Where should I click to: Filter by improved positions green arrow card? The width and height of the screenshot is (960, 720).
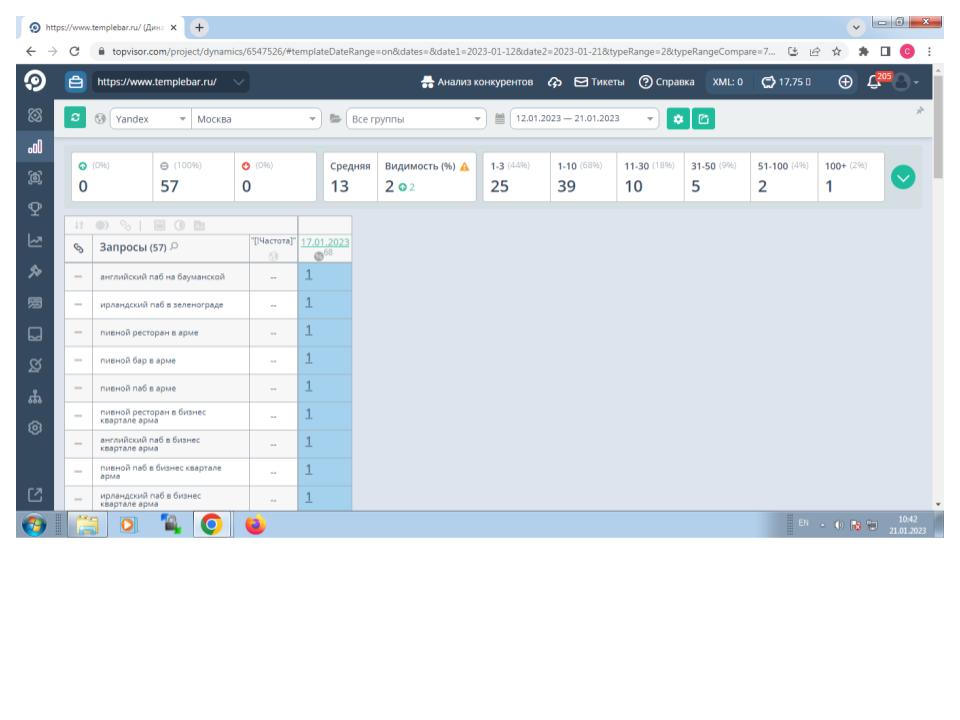pyautogui.click(x=111, y=177)
